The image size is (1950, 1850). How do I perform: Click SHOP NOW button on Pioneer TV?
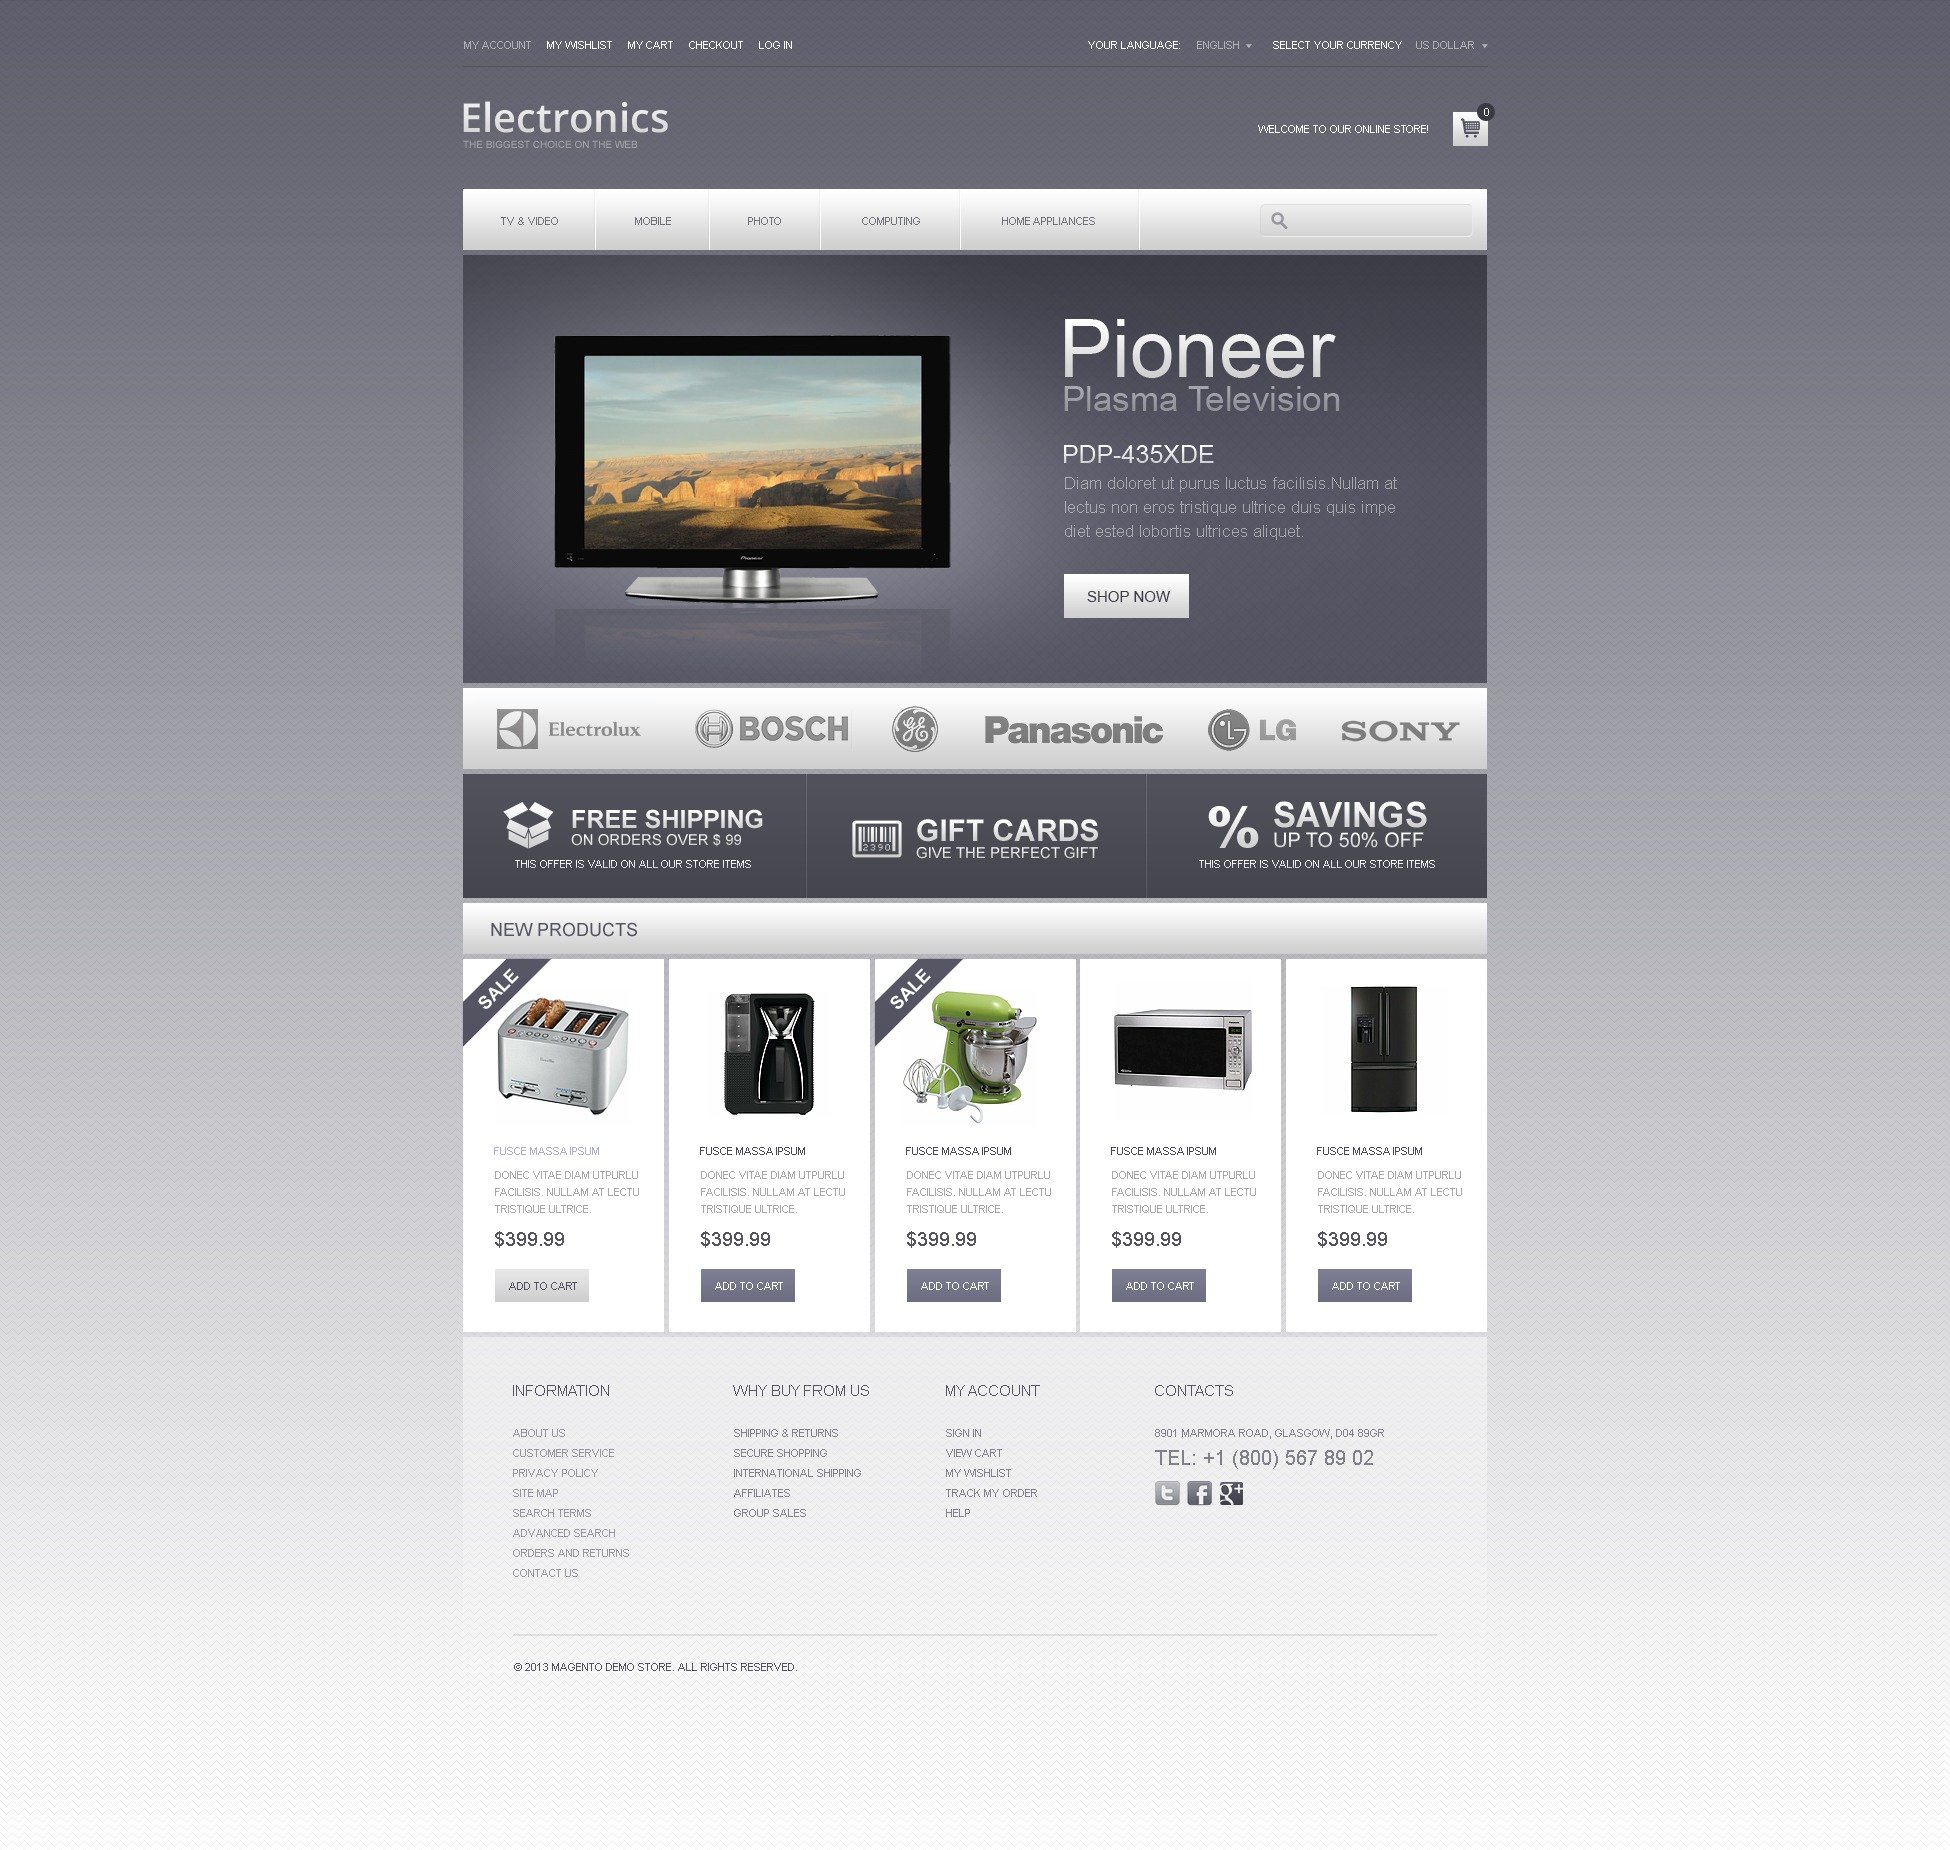point(1128,596)
